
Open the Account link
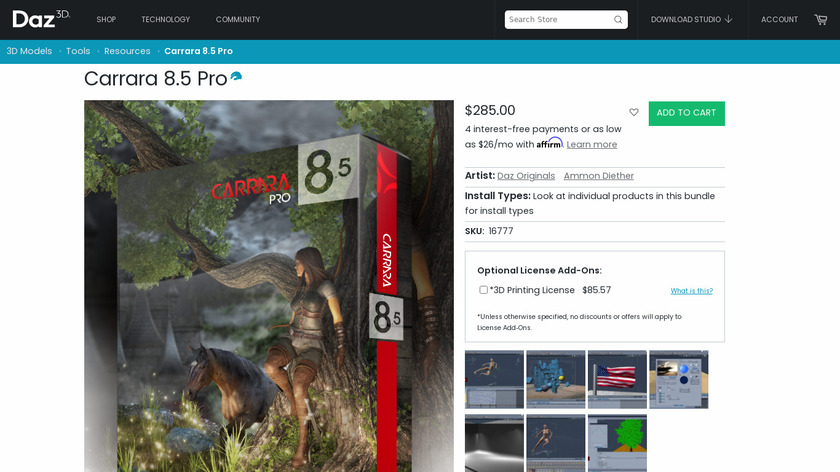point(779,19)
